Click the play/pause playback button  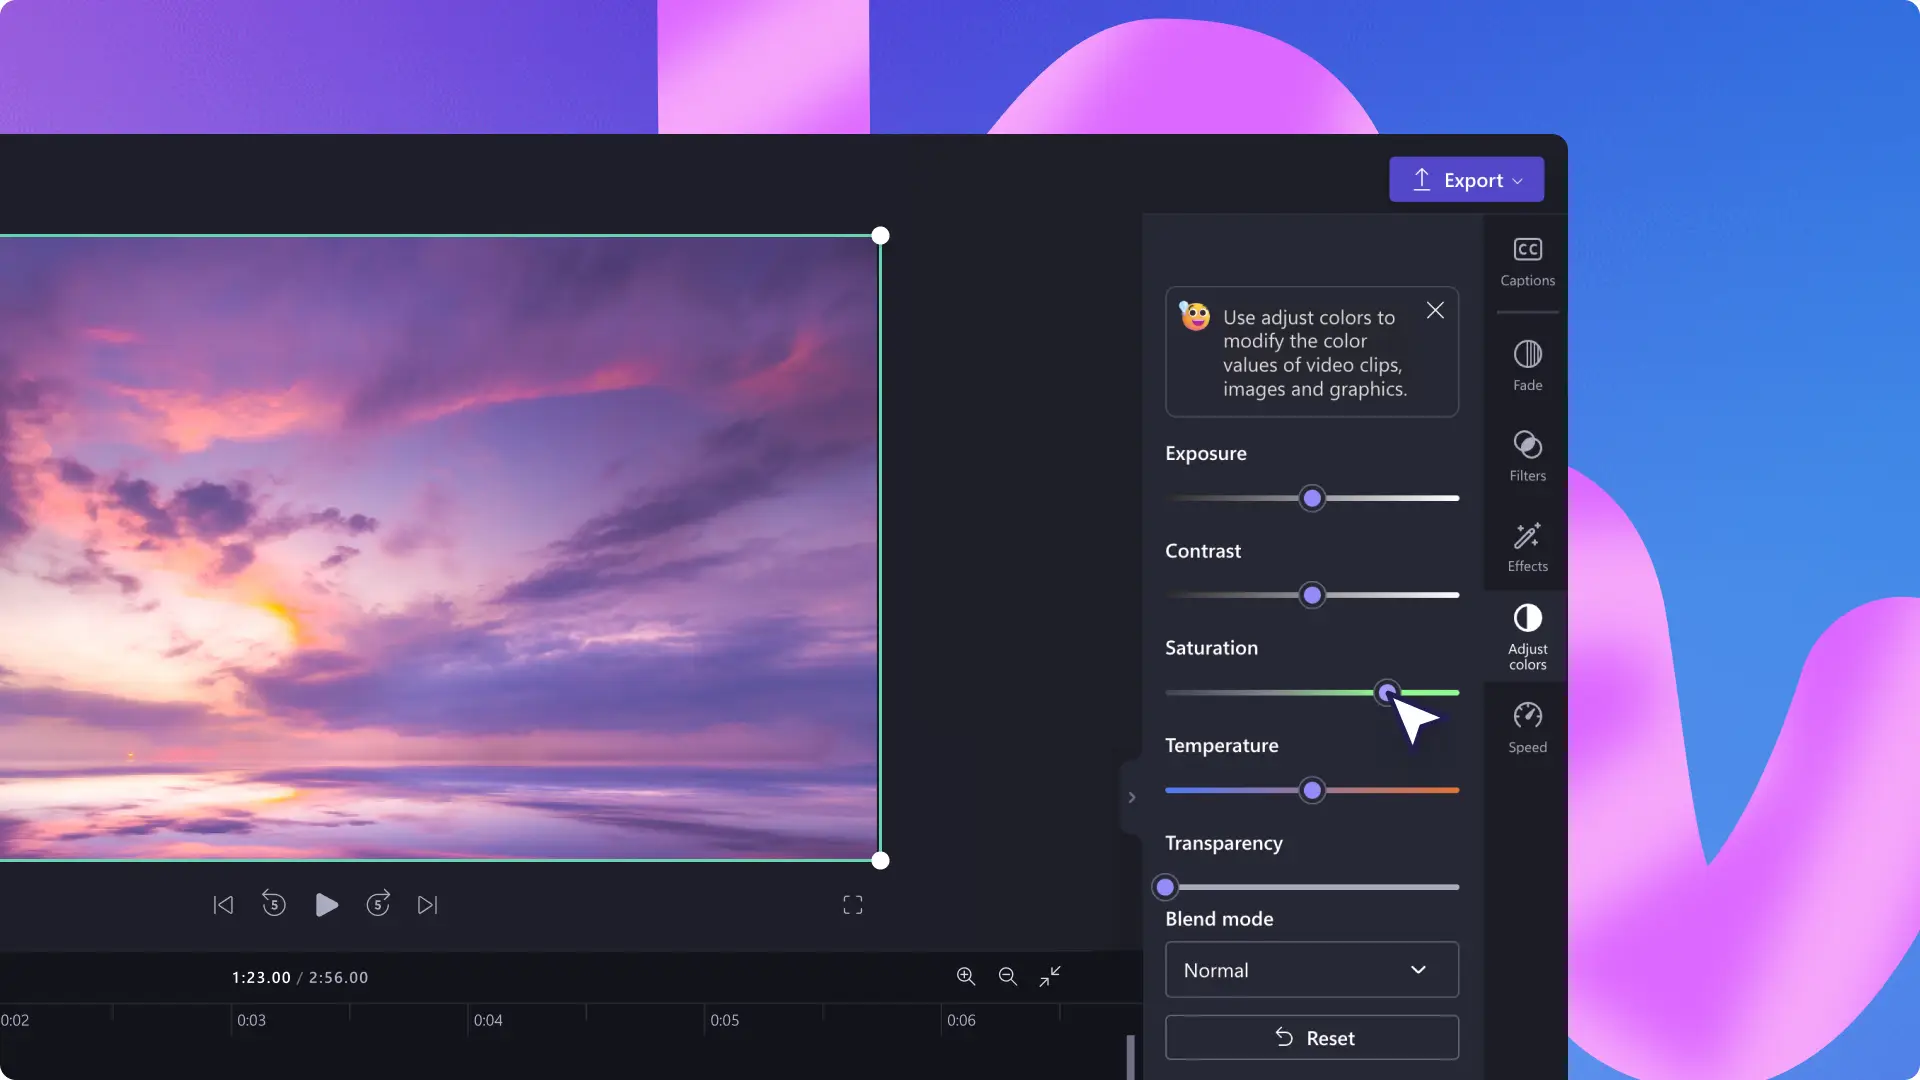pos(326,903)
